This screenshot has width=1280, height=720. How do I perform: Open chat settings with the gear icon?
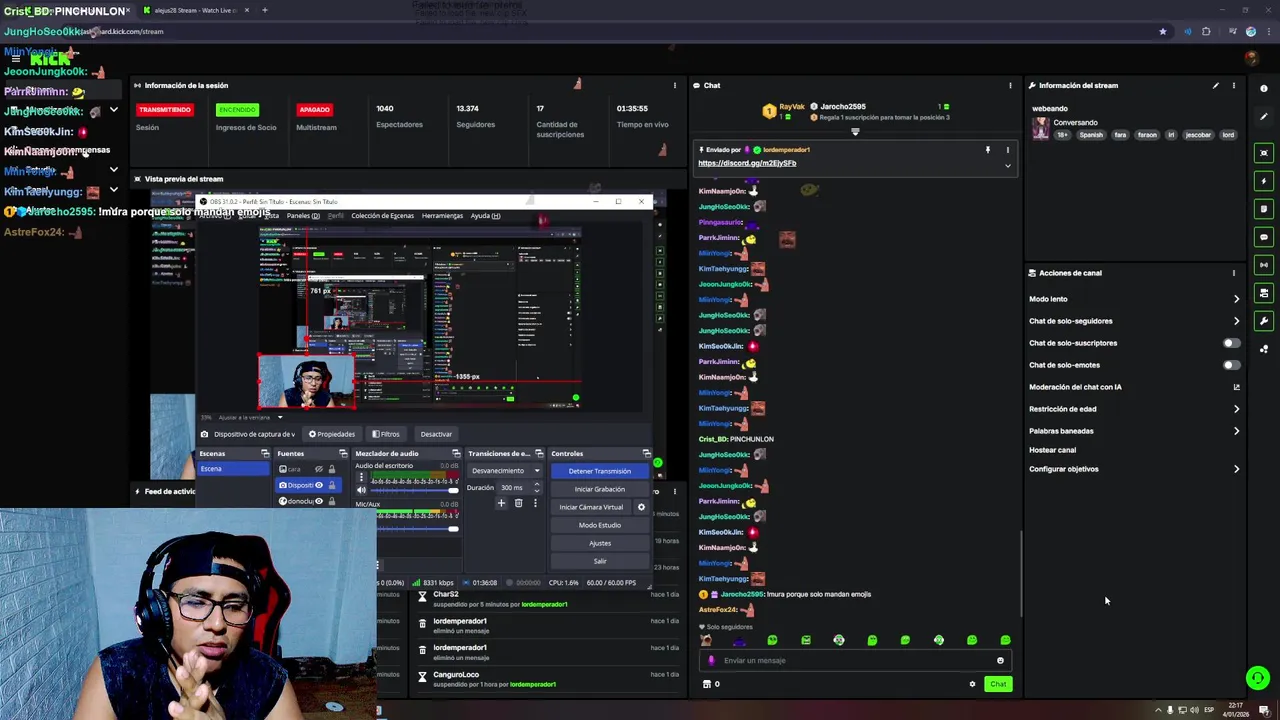coord(972,684)
